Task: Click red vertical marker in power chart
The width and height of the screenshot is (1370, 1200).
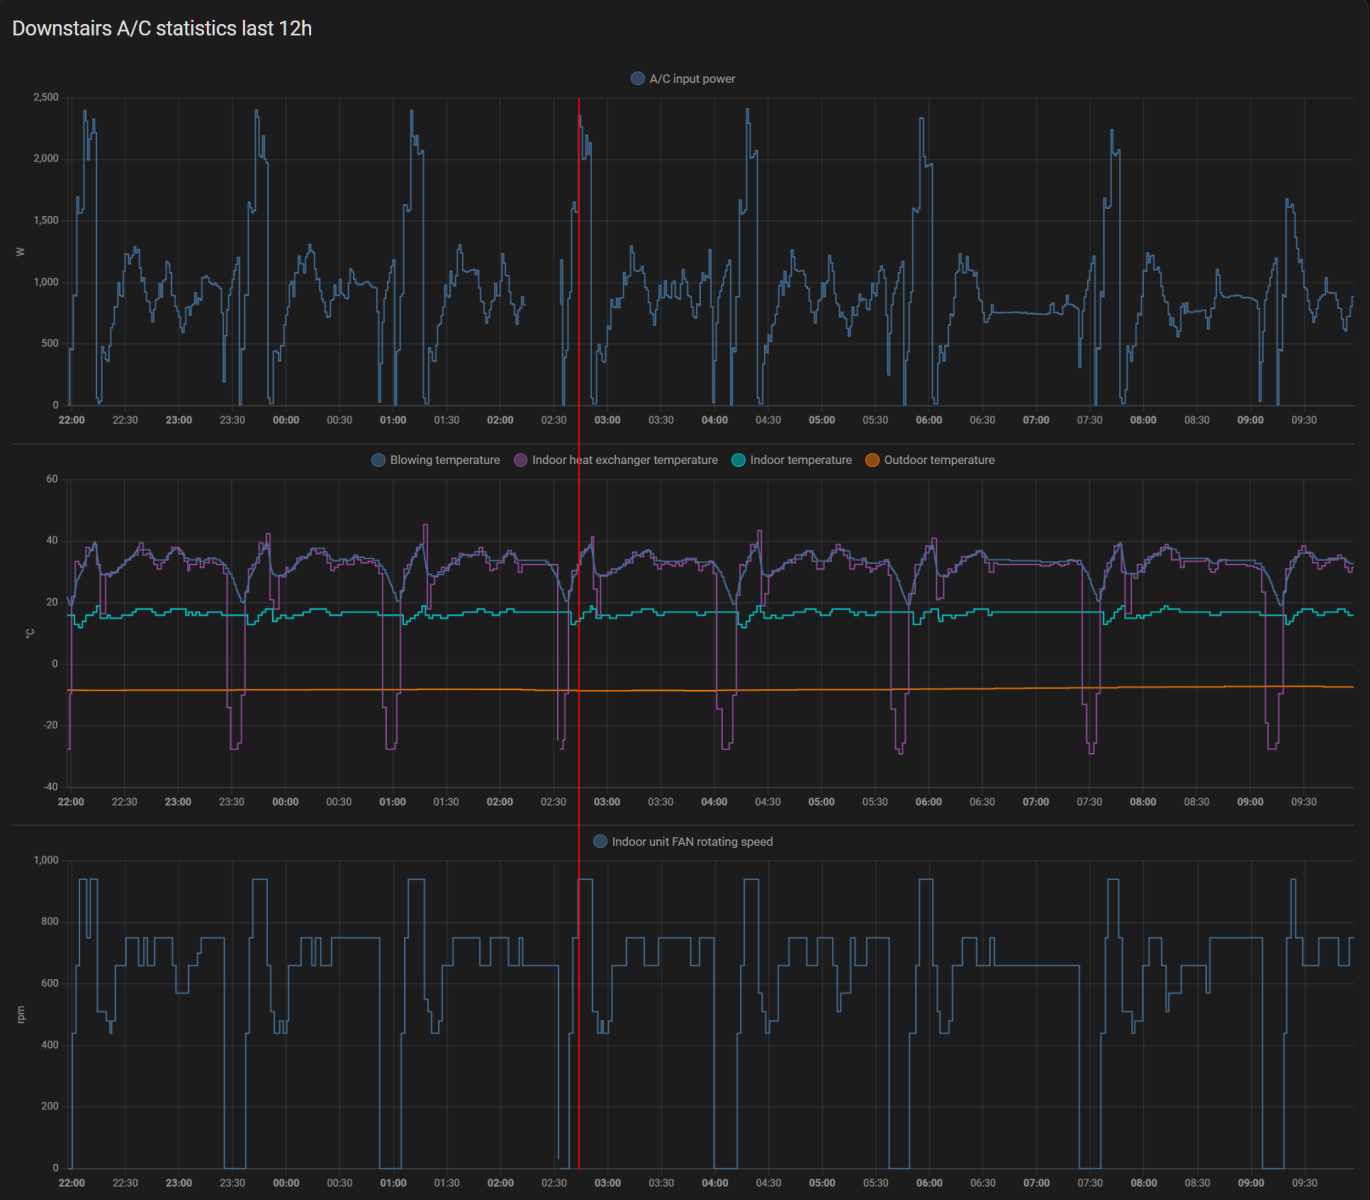Action: click(x=579, y=250)
